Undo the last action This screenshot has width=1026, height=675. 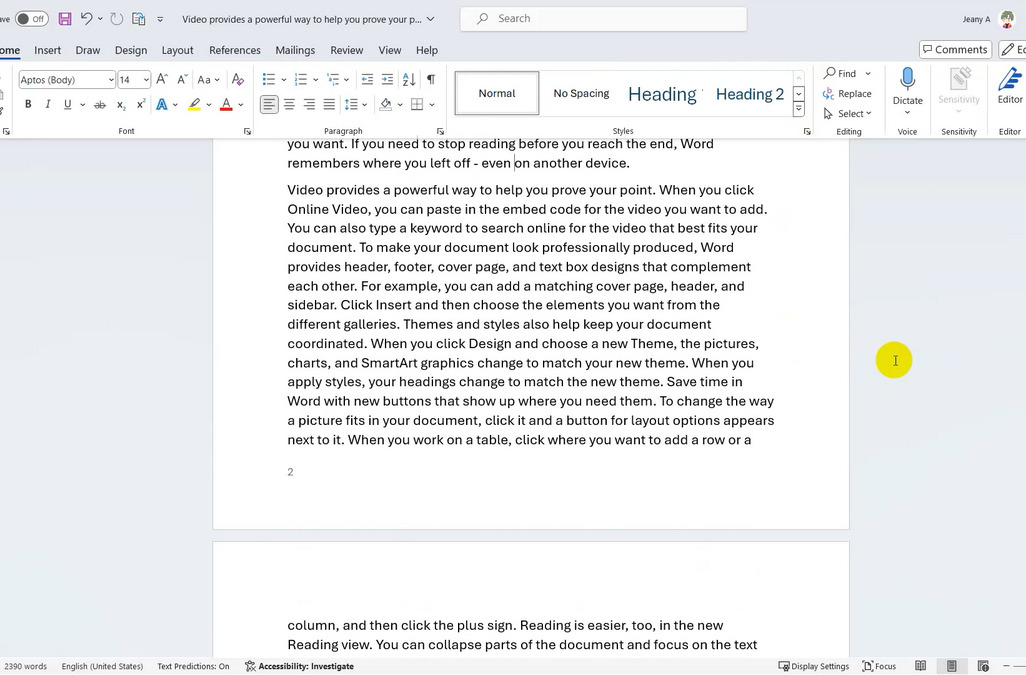(x=86, y=19)
